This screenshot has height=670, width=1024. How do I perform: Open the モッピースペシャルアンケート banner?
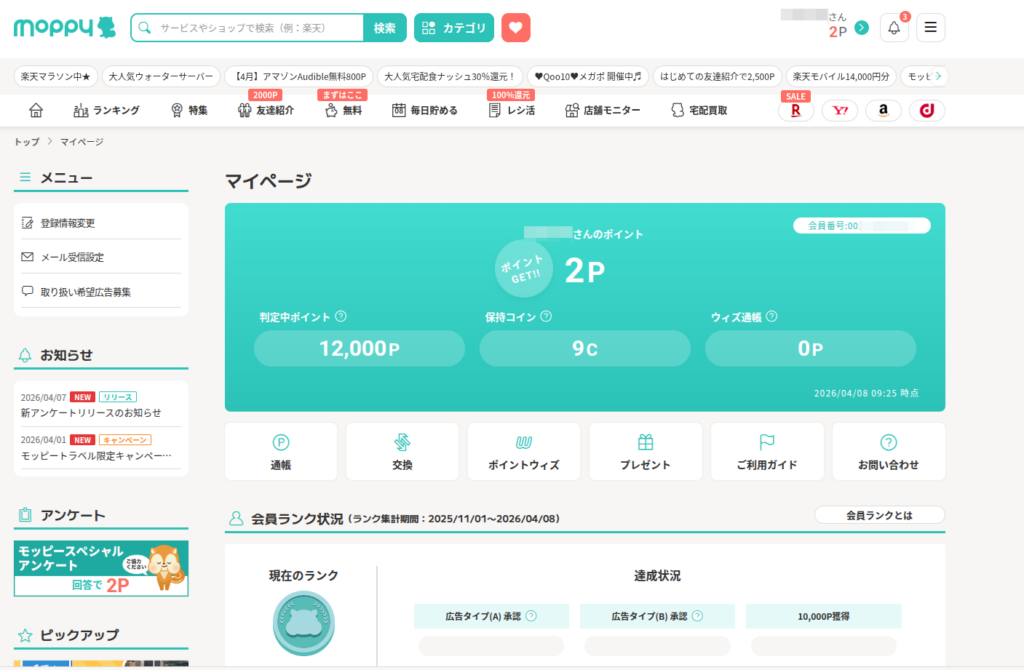[101, 568]
